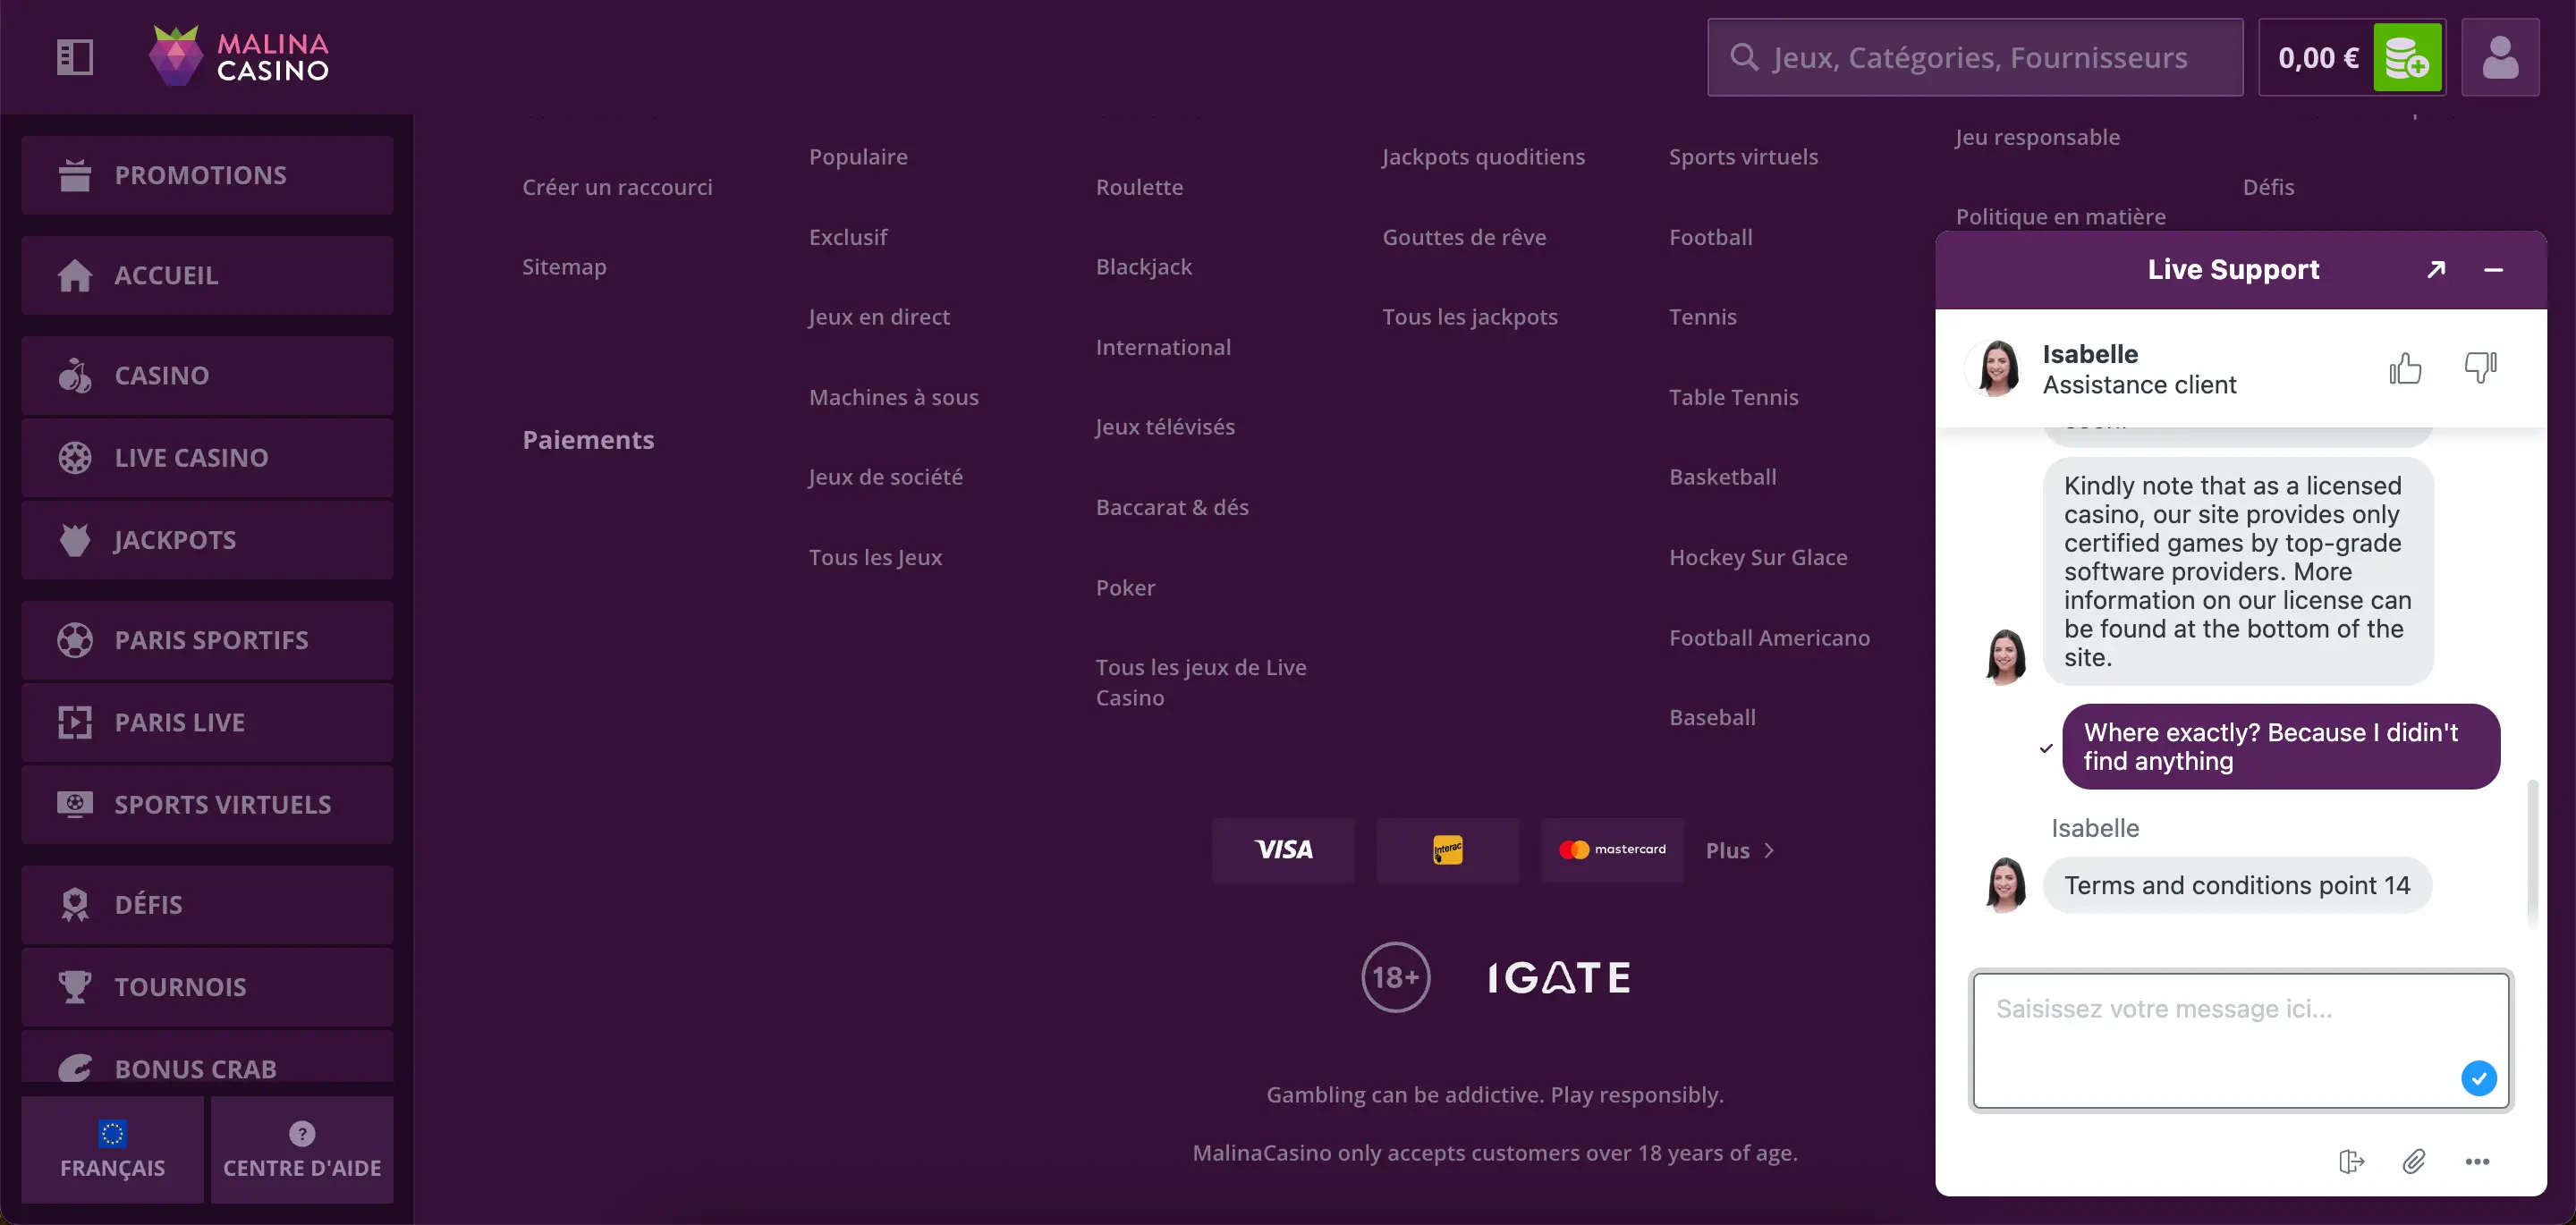The width and height of the screenshot is (2576, 1225).
Task: Open the Tous les Jeux link
Action: (875, 557)
